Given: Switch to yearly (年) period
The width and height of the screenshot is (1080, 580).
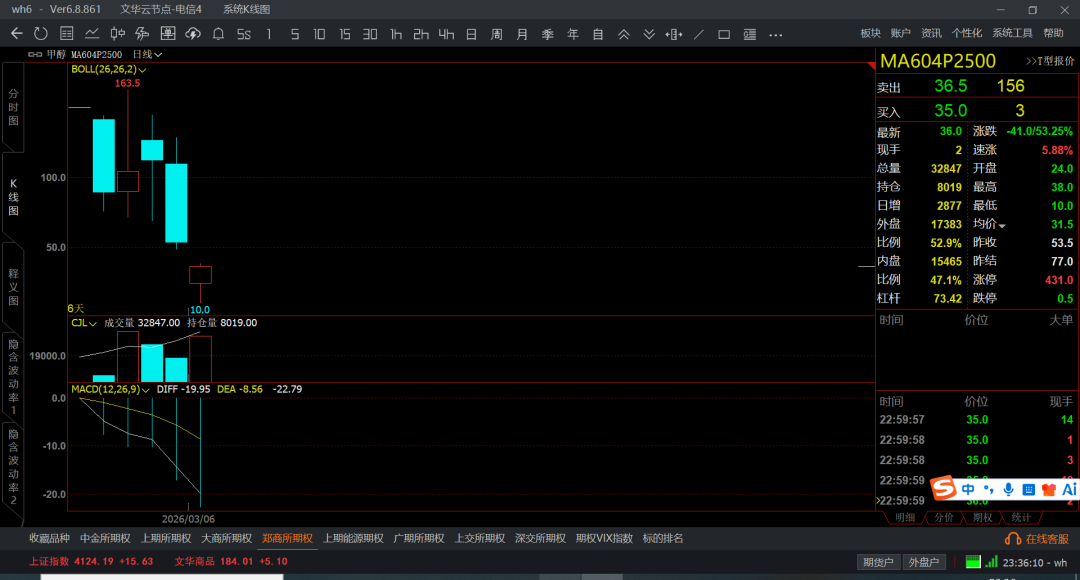Looking at the screenshot, I should (572, 34).
